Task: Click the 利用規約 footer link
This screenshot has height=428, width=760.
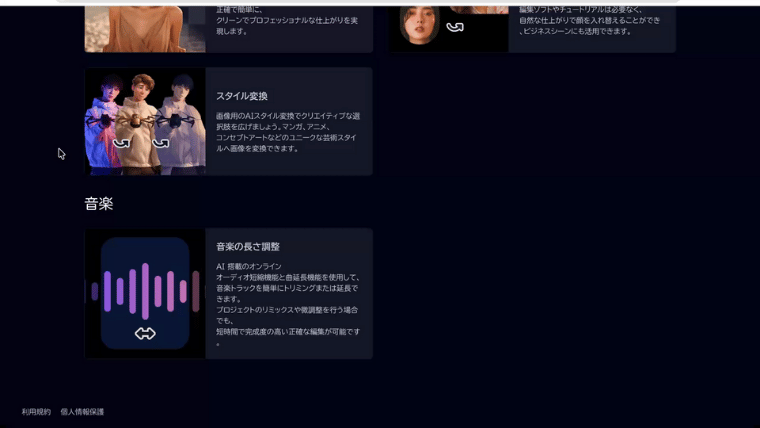Action: coord(36,412)
